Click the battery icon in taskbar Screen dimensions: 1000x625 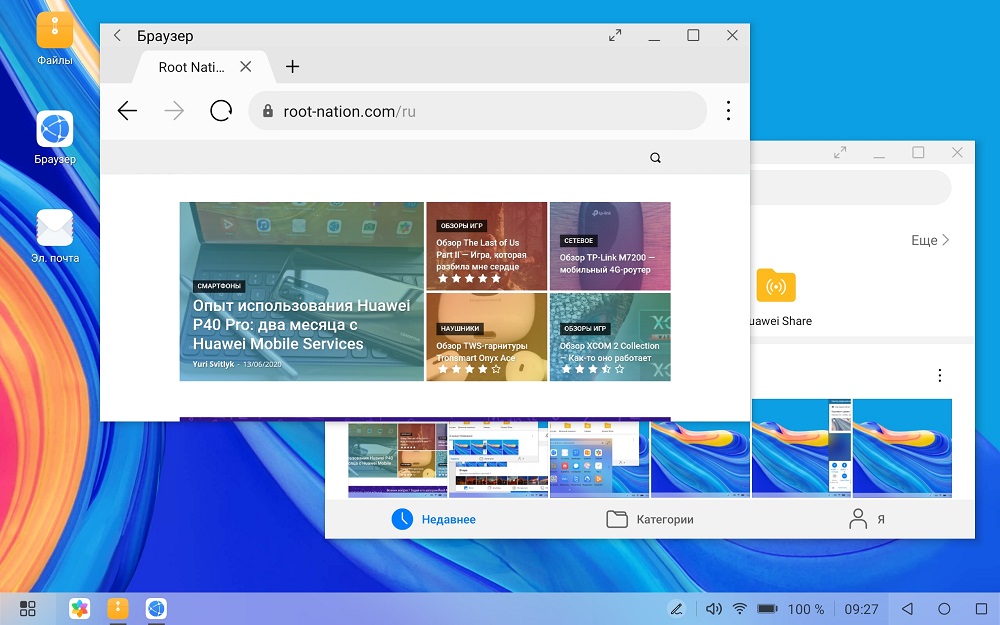tap(767, 609)
